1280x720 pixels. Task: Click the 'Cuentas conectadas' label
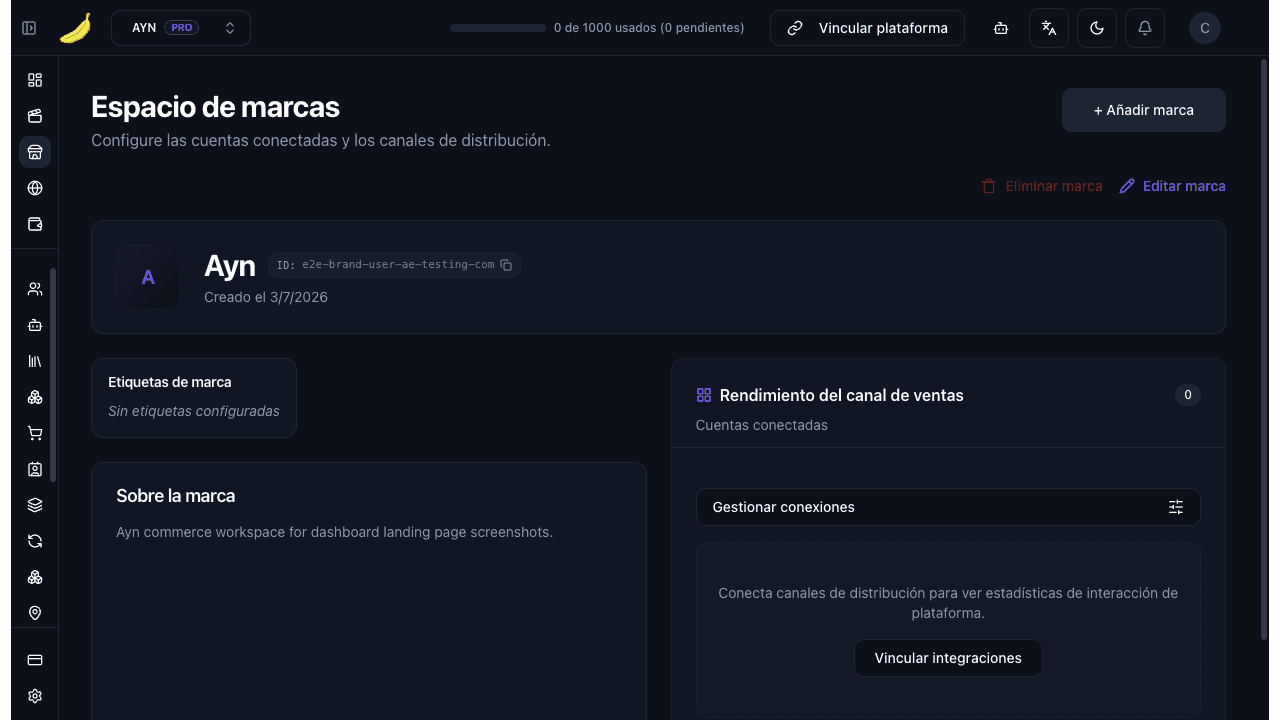pyautogui.click(x=762, y=425)
